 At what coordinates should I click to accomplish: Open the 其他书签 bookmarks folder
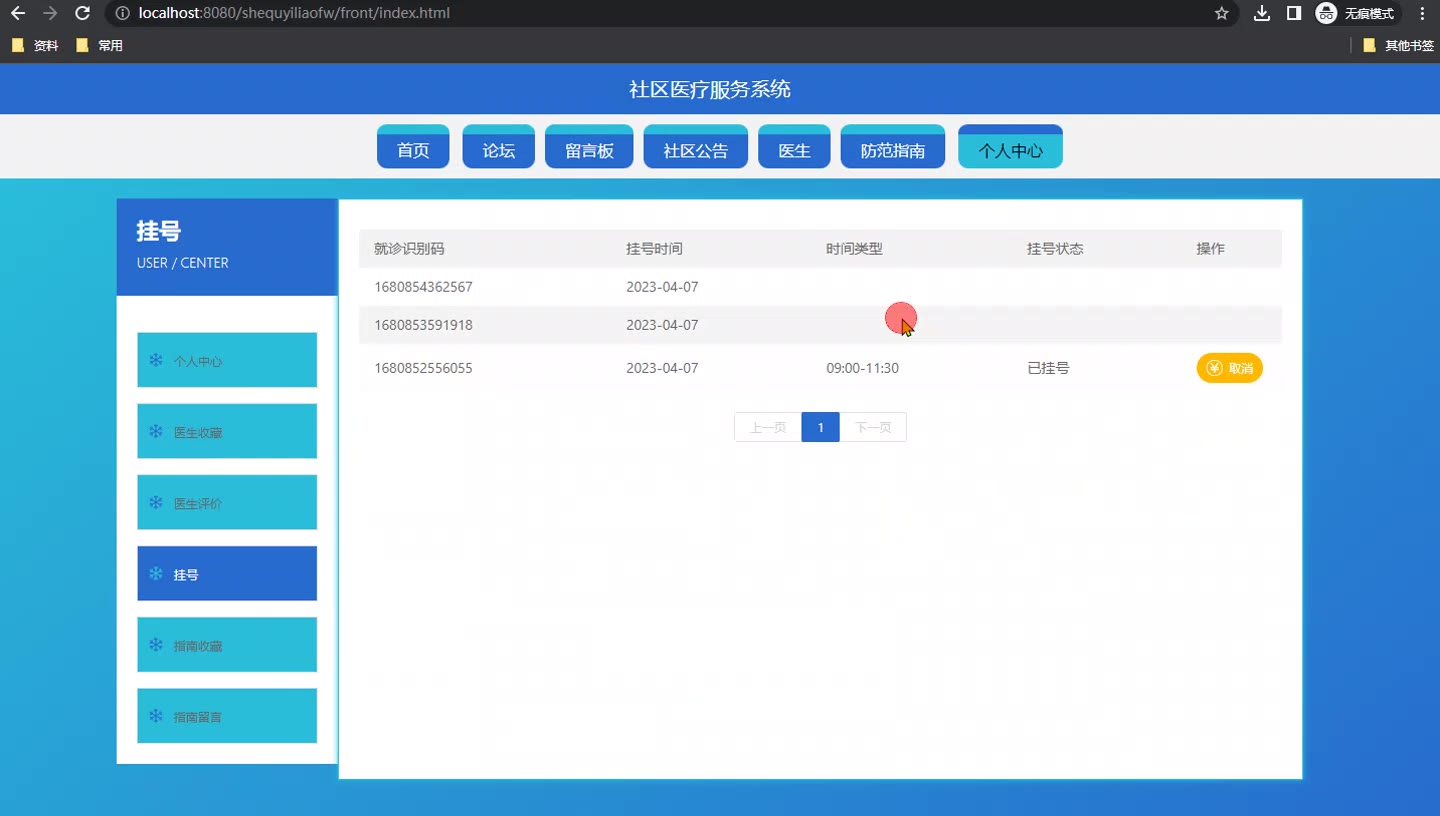tap(1398, 45)
